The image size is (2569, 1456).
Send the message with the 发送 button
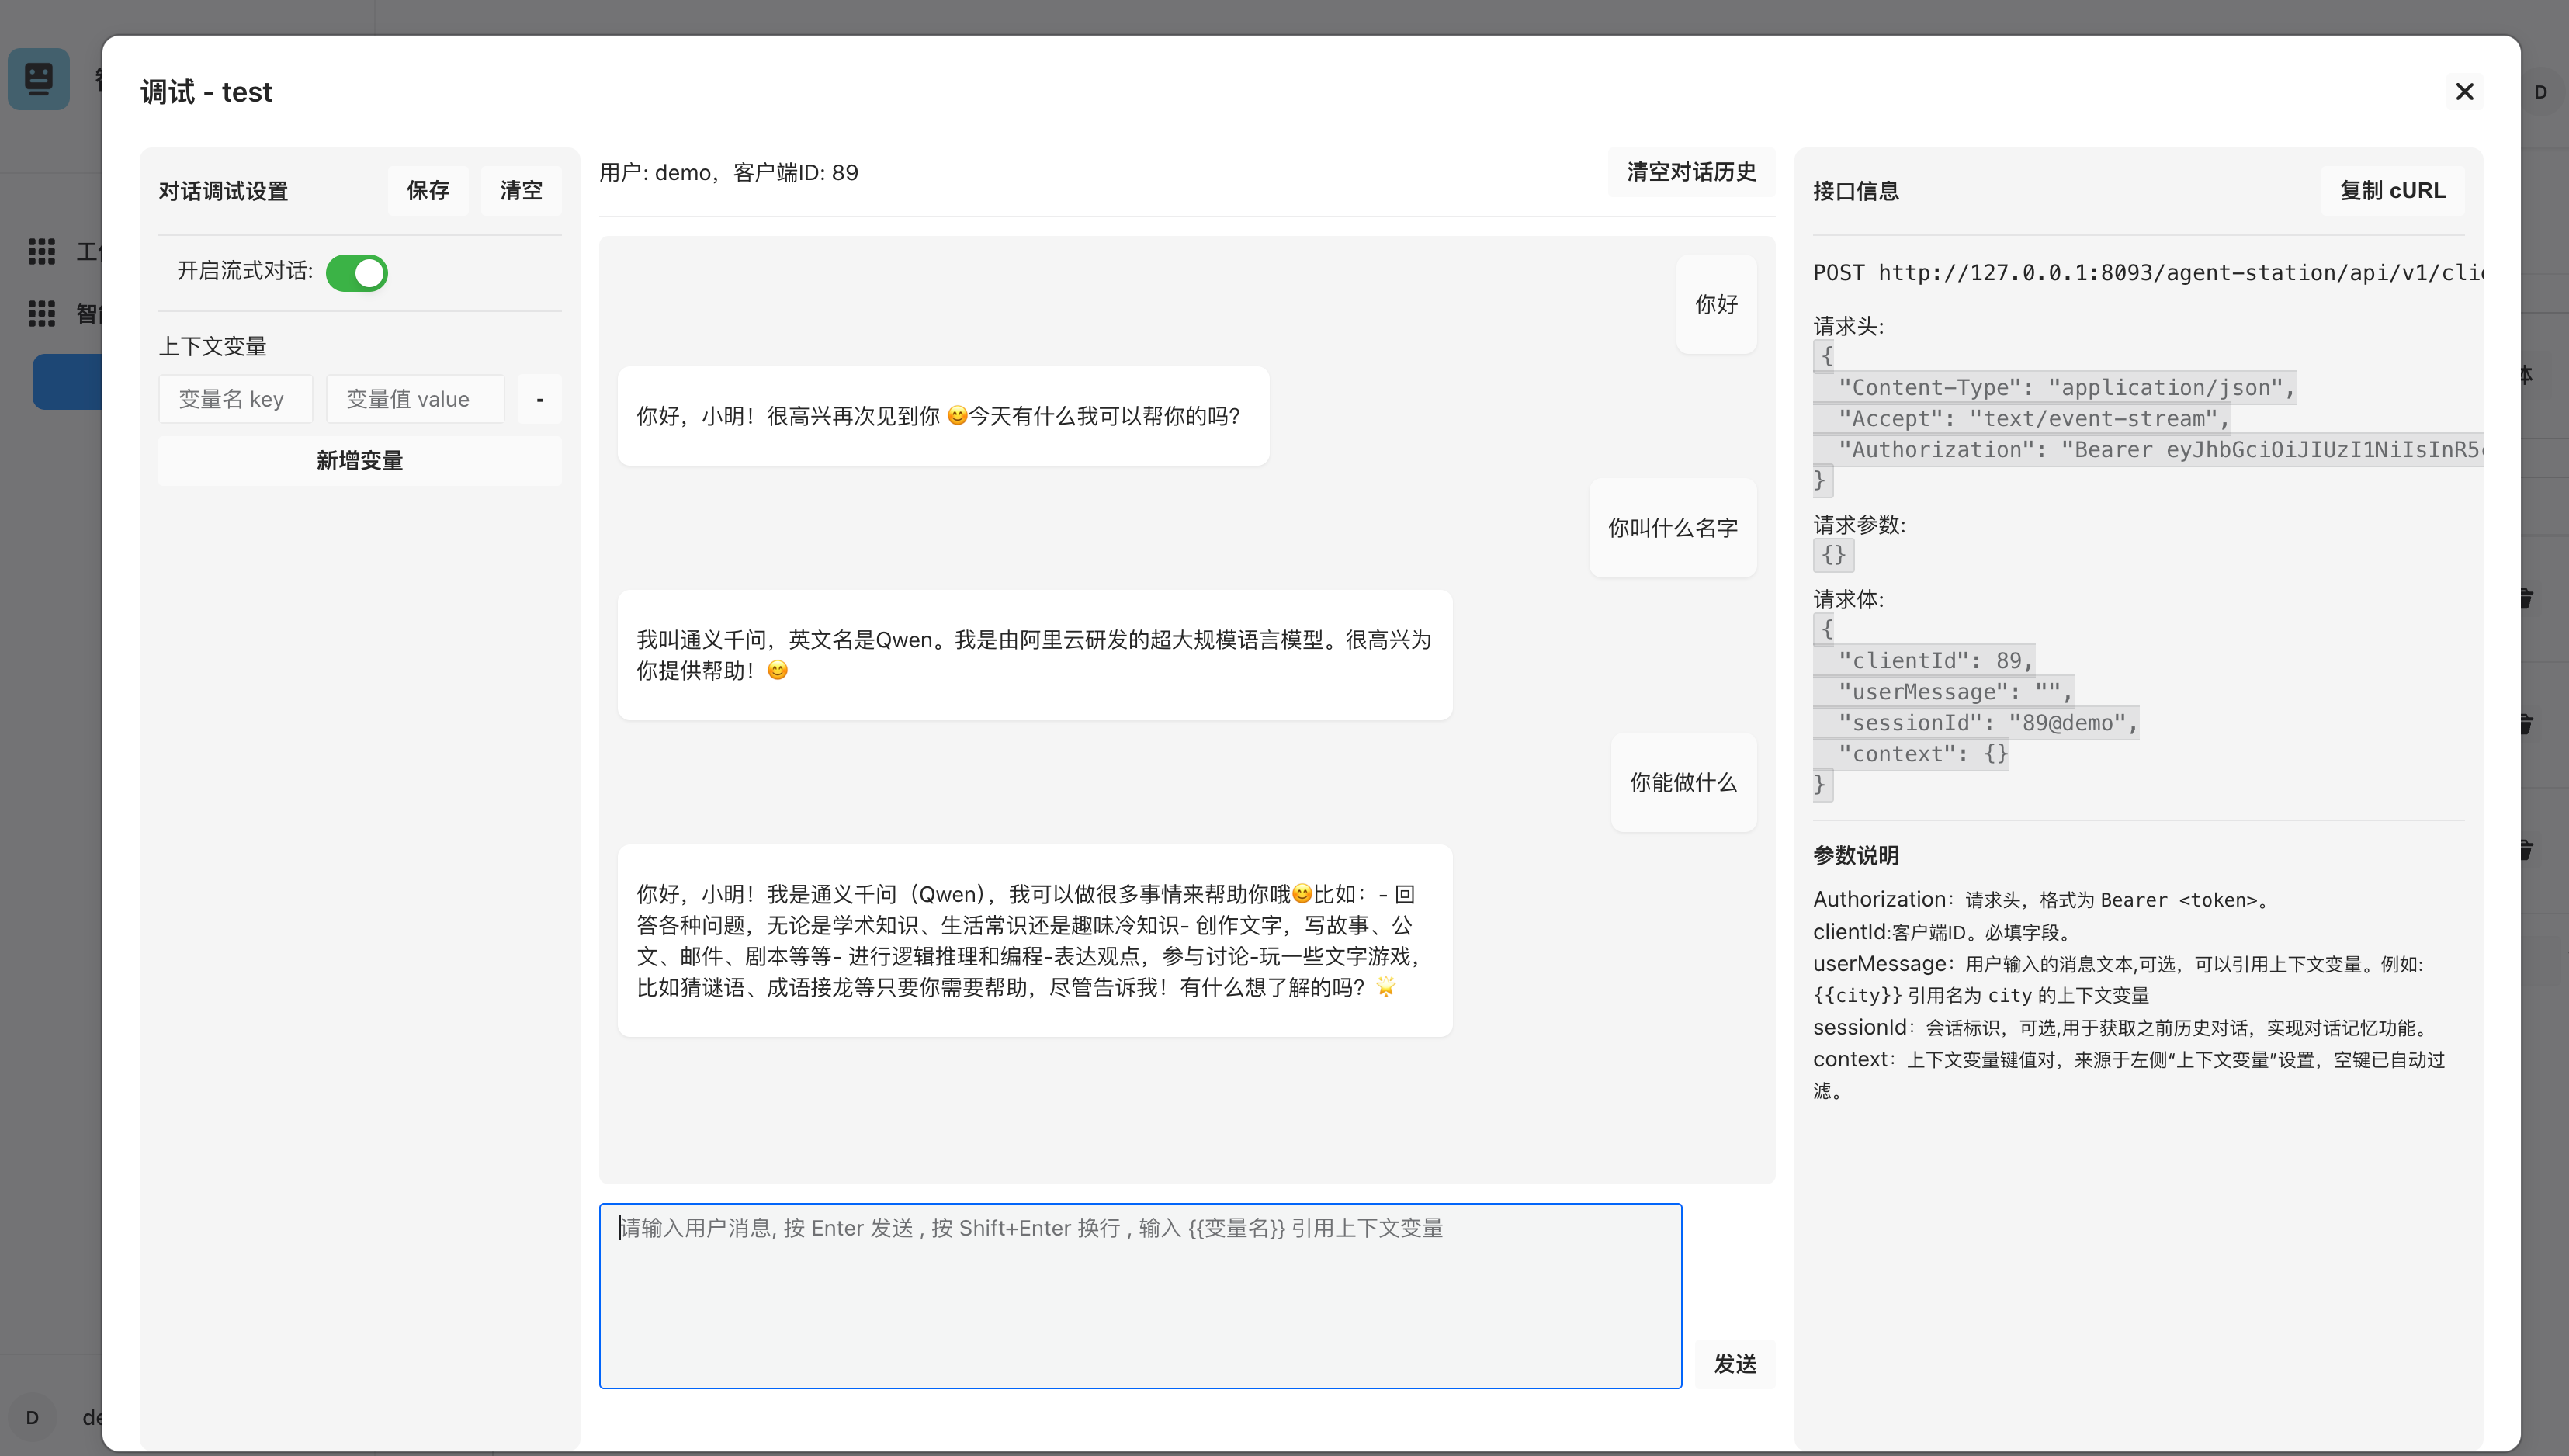[1735, 1364]
